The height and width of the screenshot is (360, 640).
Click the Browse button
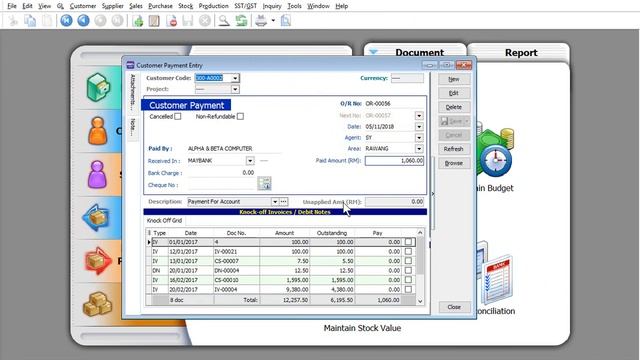point(454,163)
